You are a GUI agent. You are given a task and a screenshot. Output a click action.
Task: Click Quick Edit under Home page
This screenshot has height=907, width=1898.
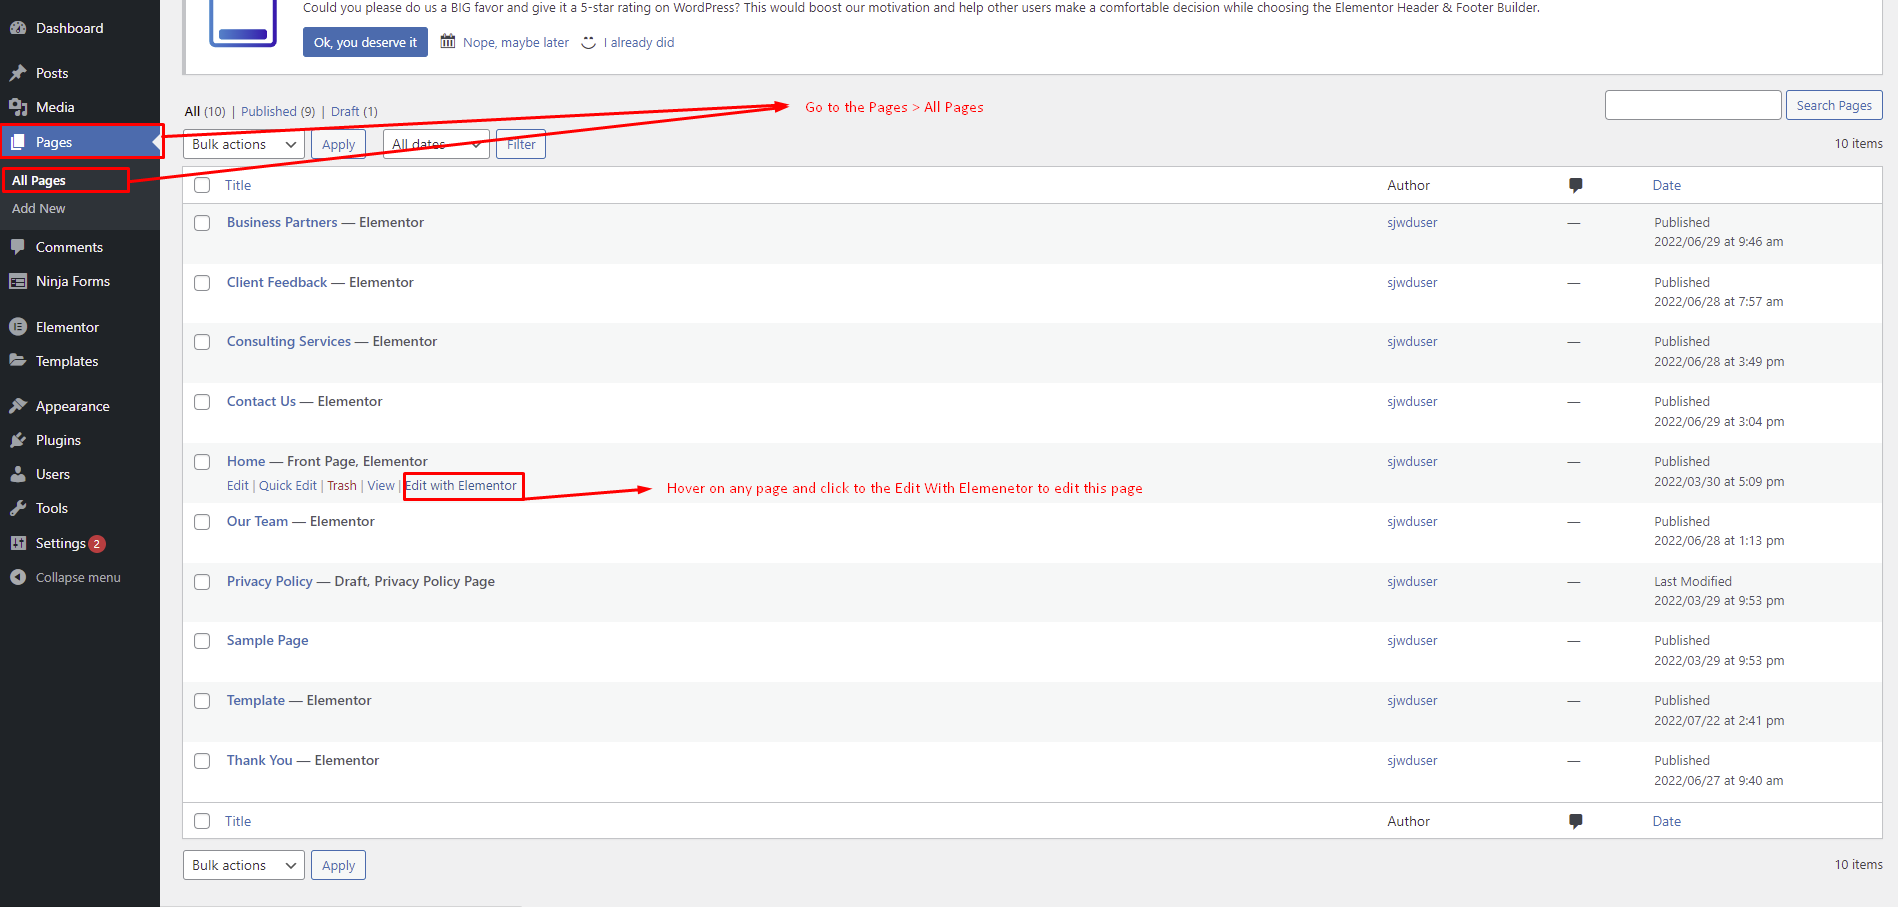[x=288, y=485]
